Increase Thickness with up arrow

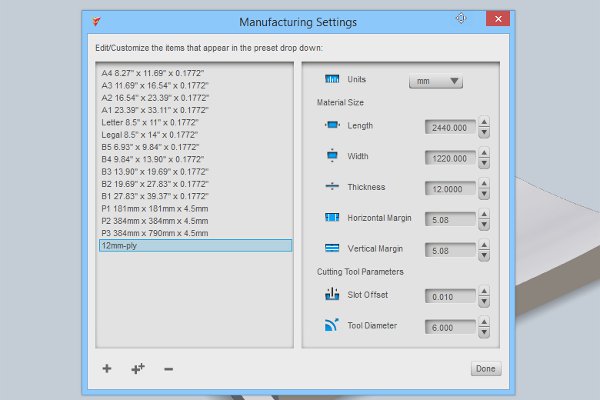(484, 183)
